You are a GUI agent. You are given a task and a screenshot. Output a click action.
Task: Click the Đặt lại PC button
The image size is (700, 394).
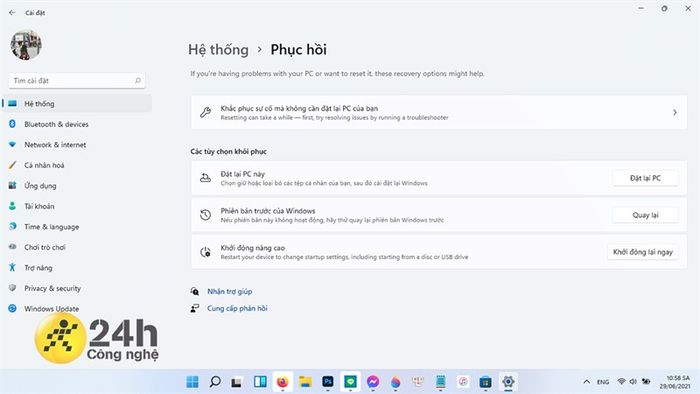click(645, 178)
